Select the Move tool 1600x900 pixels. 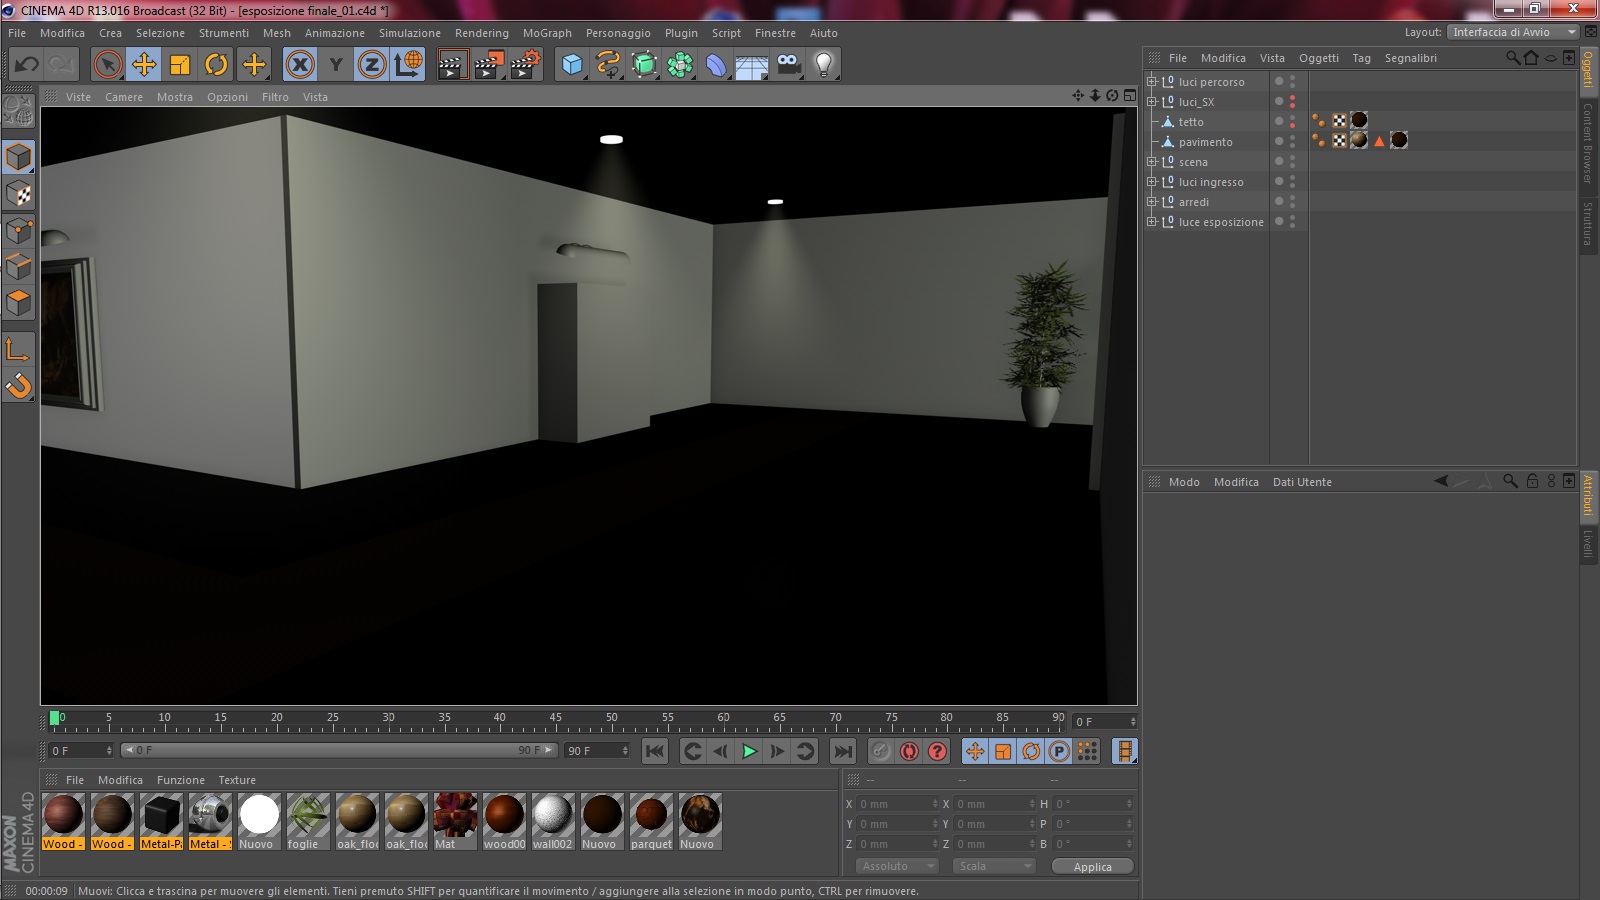tap(144, 65)
